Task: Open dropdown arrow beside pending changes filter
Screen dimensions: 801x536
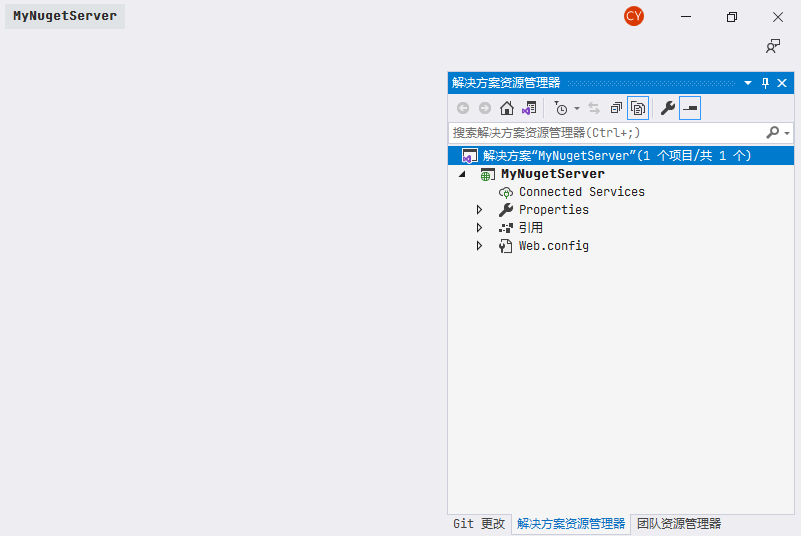Action: 577,108
